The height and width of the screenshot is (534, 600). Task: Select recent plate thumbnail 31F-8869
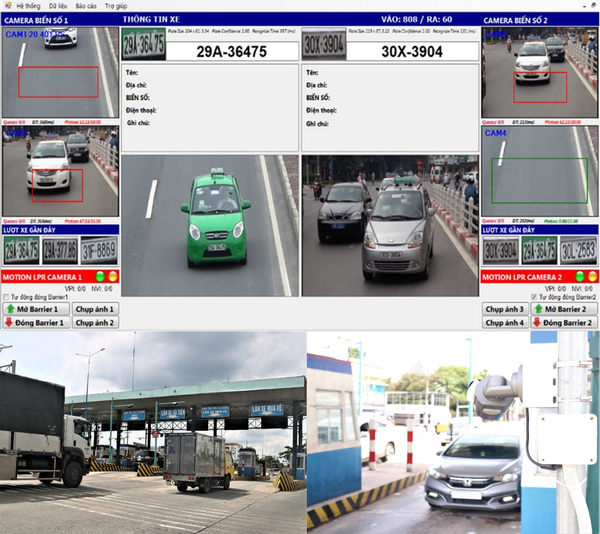pos(98,248)
